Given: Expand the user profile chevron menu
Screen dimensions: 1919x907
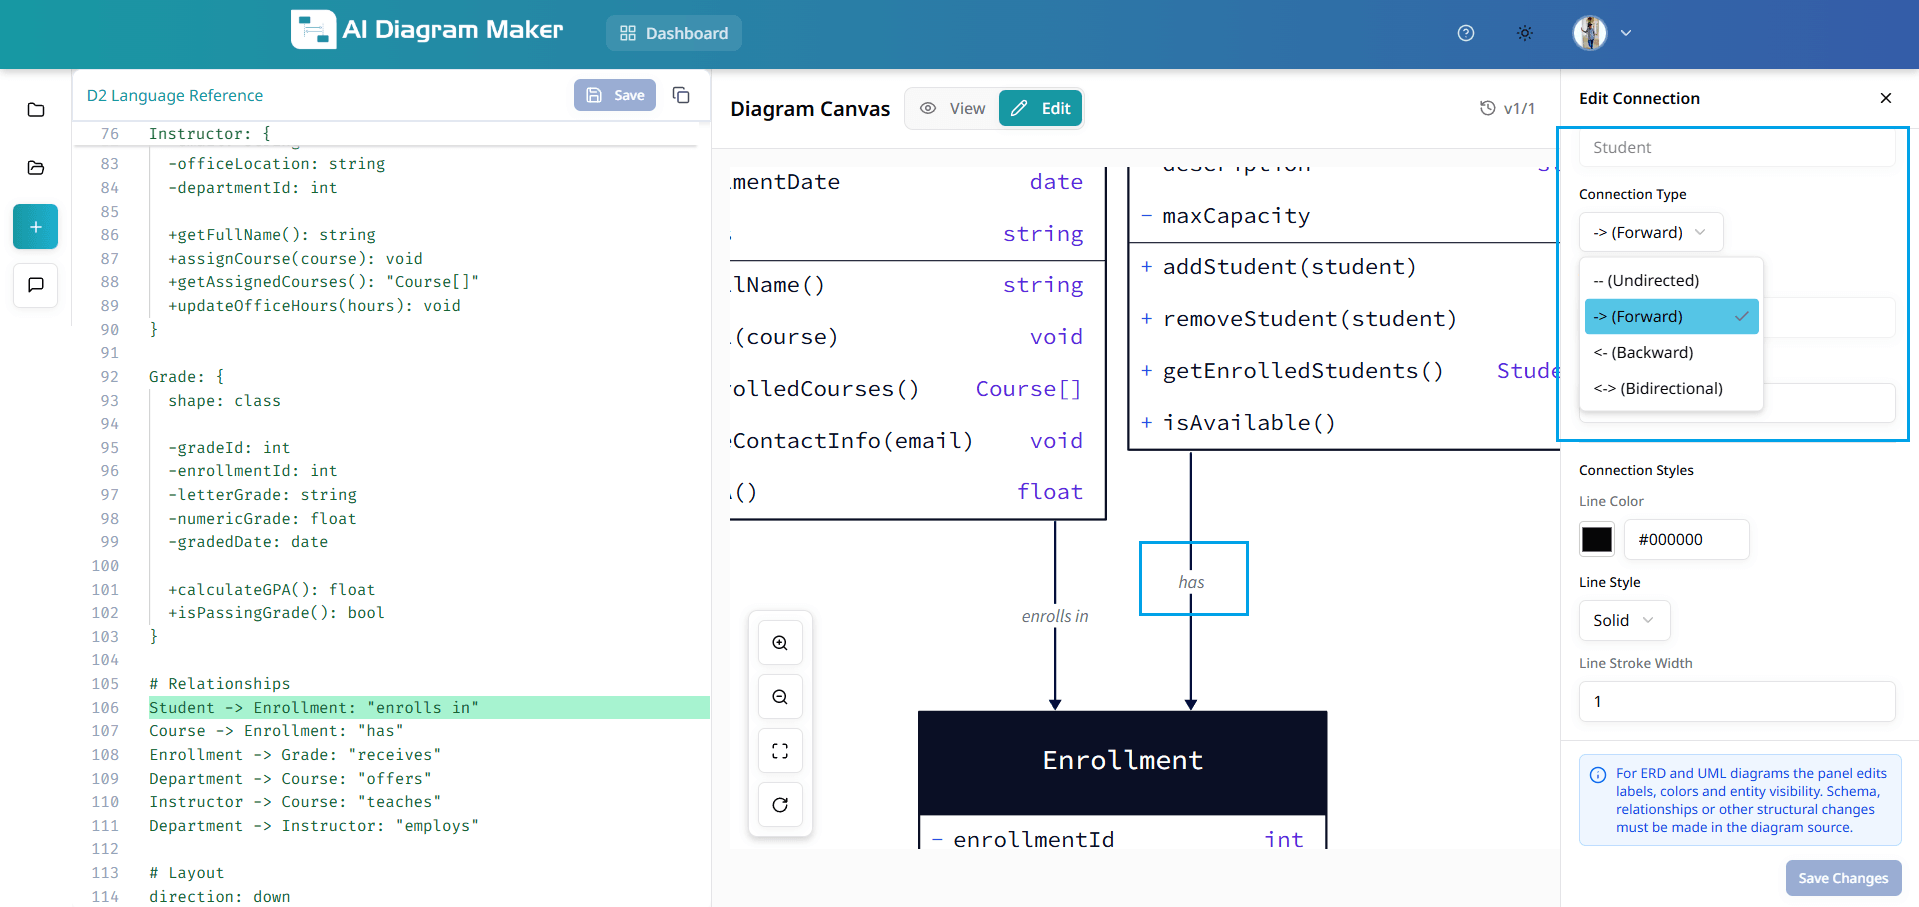Looking at the screenshot, I should point(1627,33).
